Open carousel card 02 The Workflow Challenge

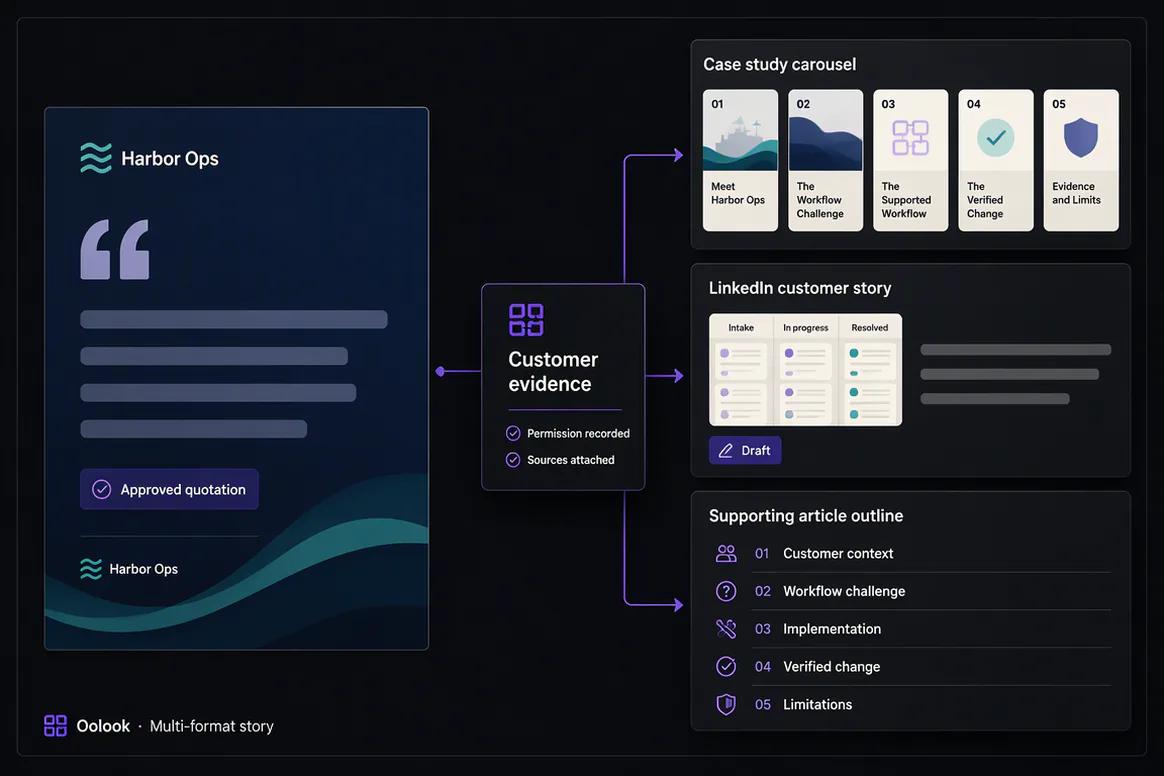coord(825,160)
